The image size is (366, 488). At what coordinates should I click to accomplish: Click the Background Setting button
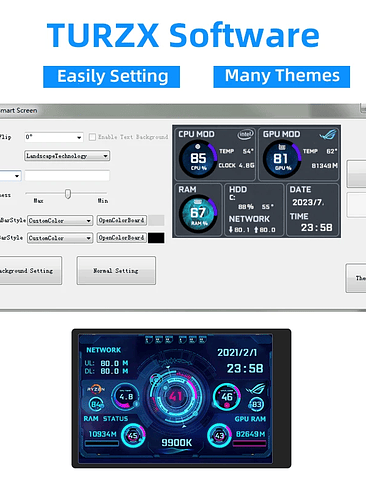pos(30,271)
